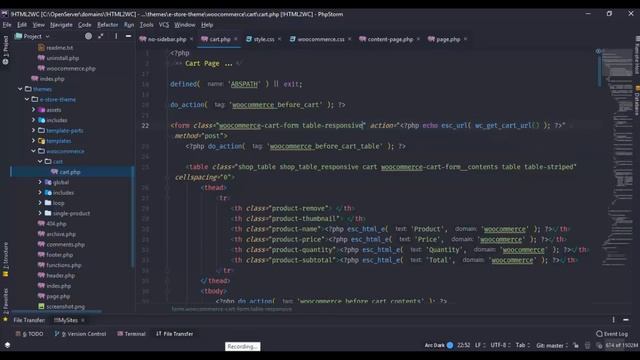Open the Navigate menu
The width and height of the screenshot is (640, 360).
[61, 25]
